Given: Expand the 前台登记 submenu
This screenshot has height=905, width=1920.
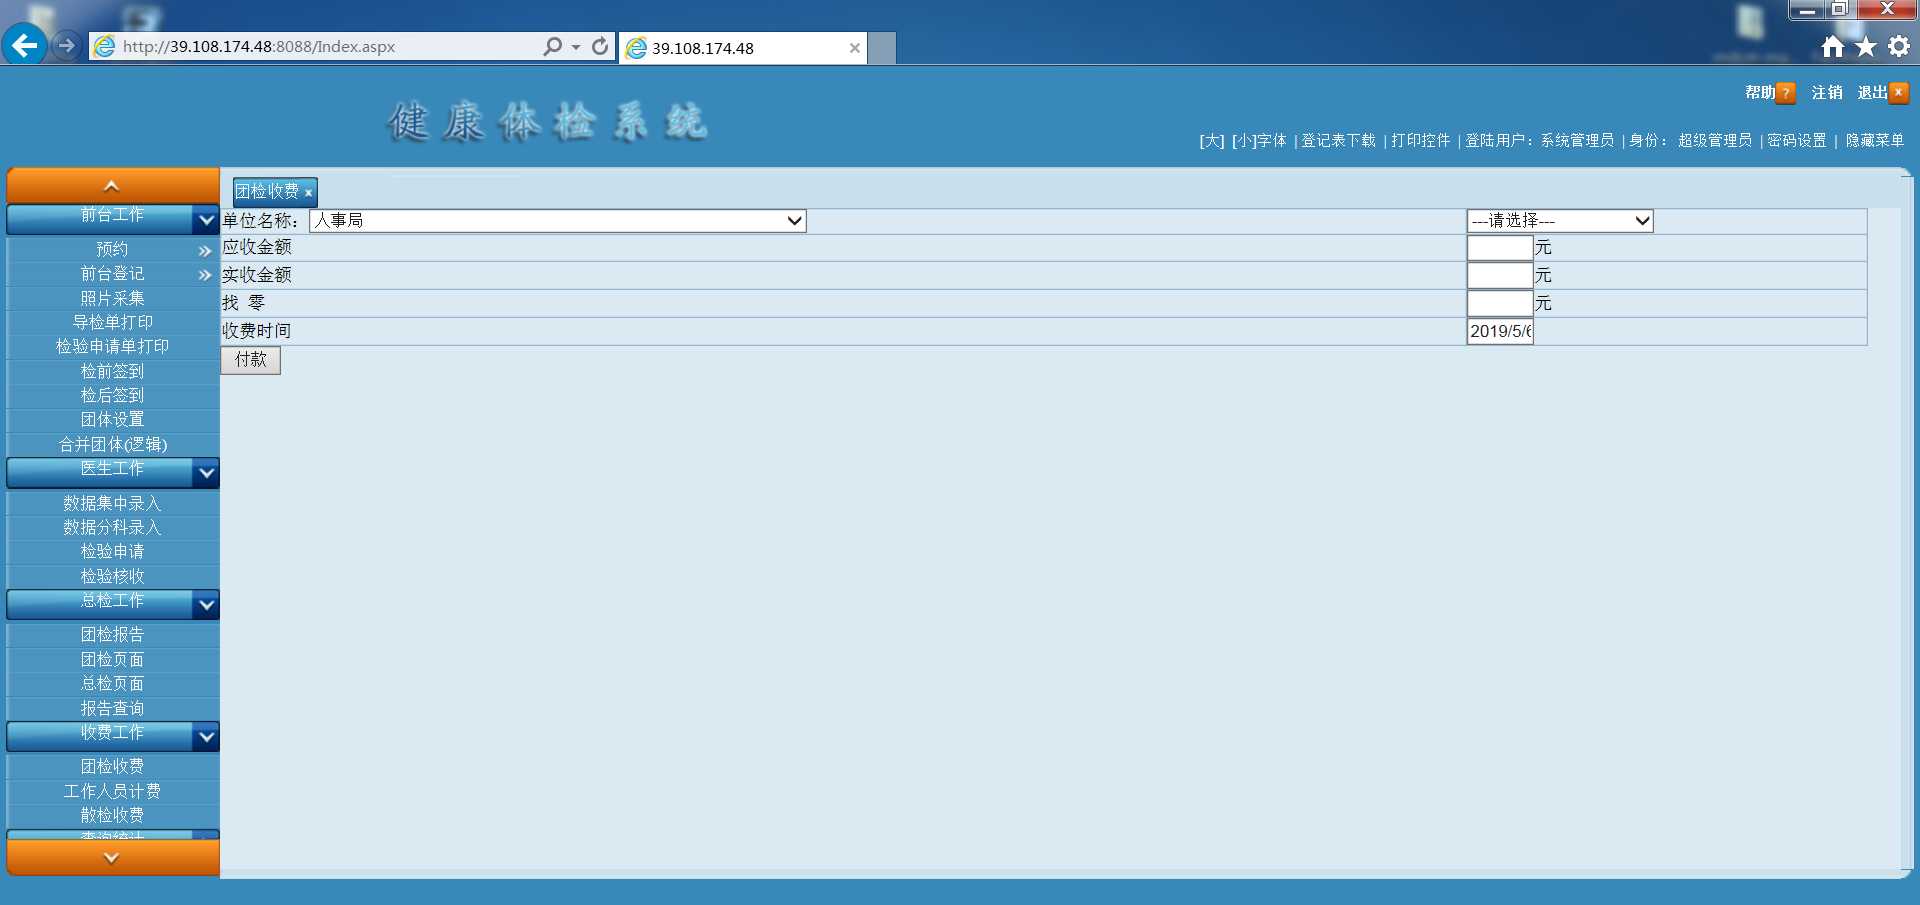Looking at the screenshot, I should click(x=205, y=275).
